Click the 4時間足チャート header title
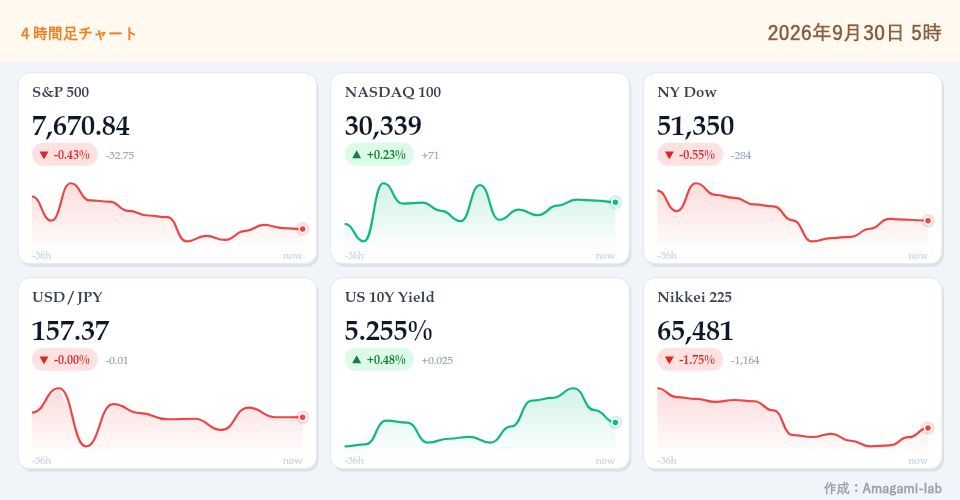The width and height of the screenshot is (960, 500). 78,33
